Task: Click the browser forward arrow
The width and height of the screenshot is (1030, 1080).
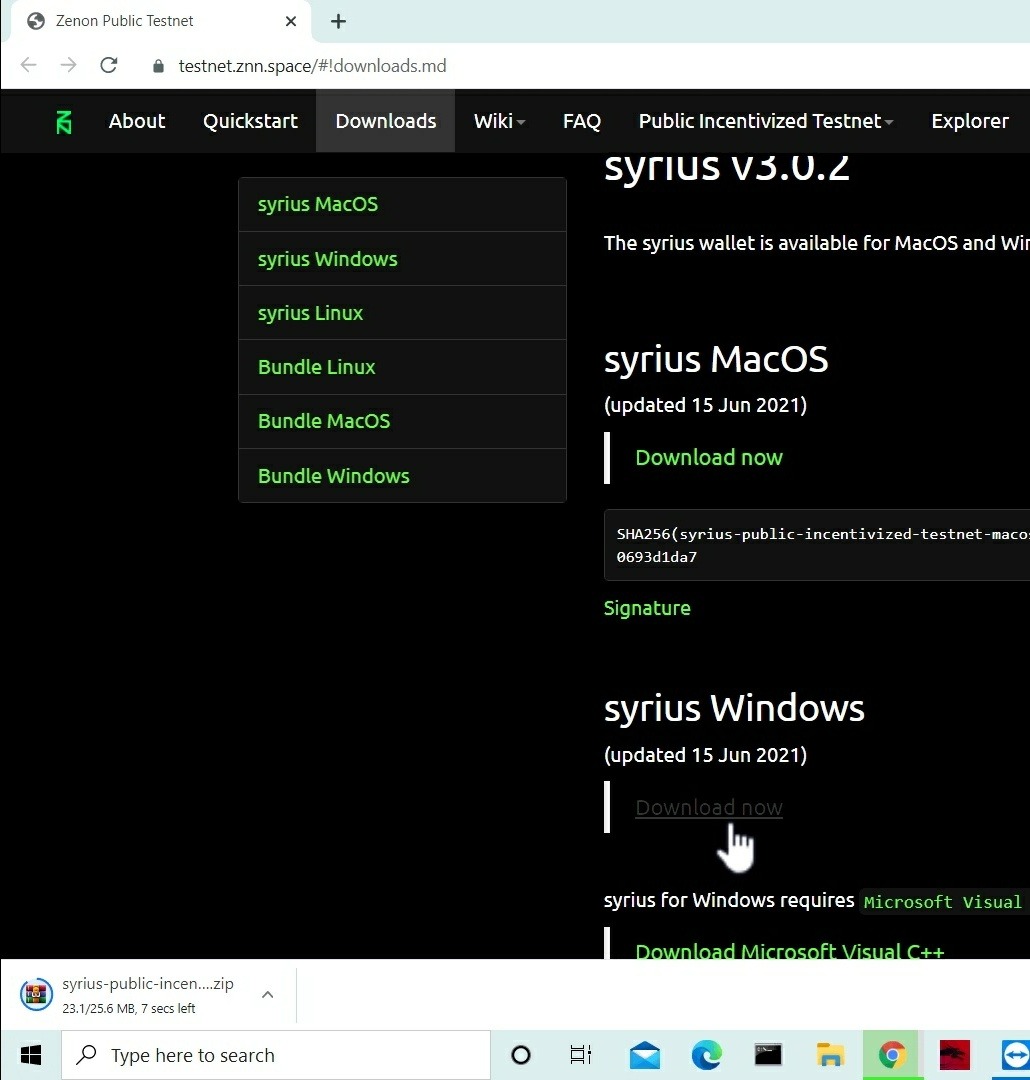Action: tap(68, 65)
